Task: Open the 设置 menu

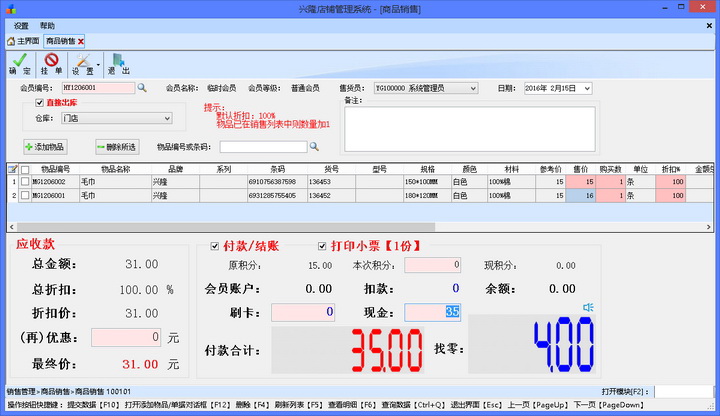Action: coord(21,26)
